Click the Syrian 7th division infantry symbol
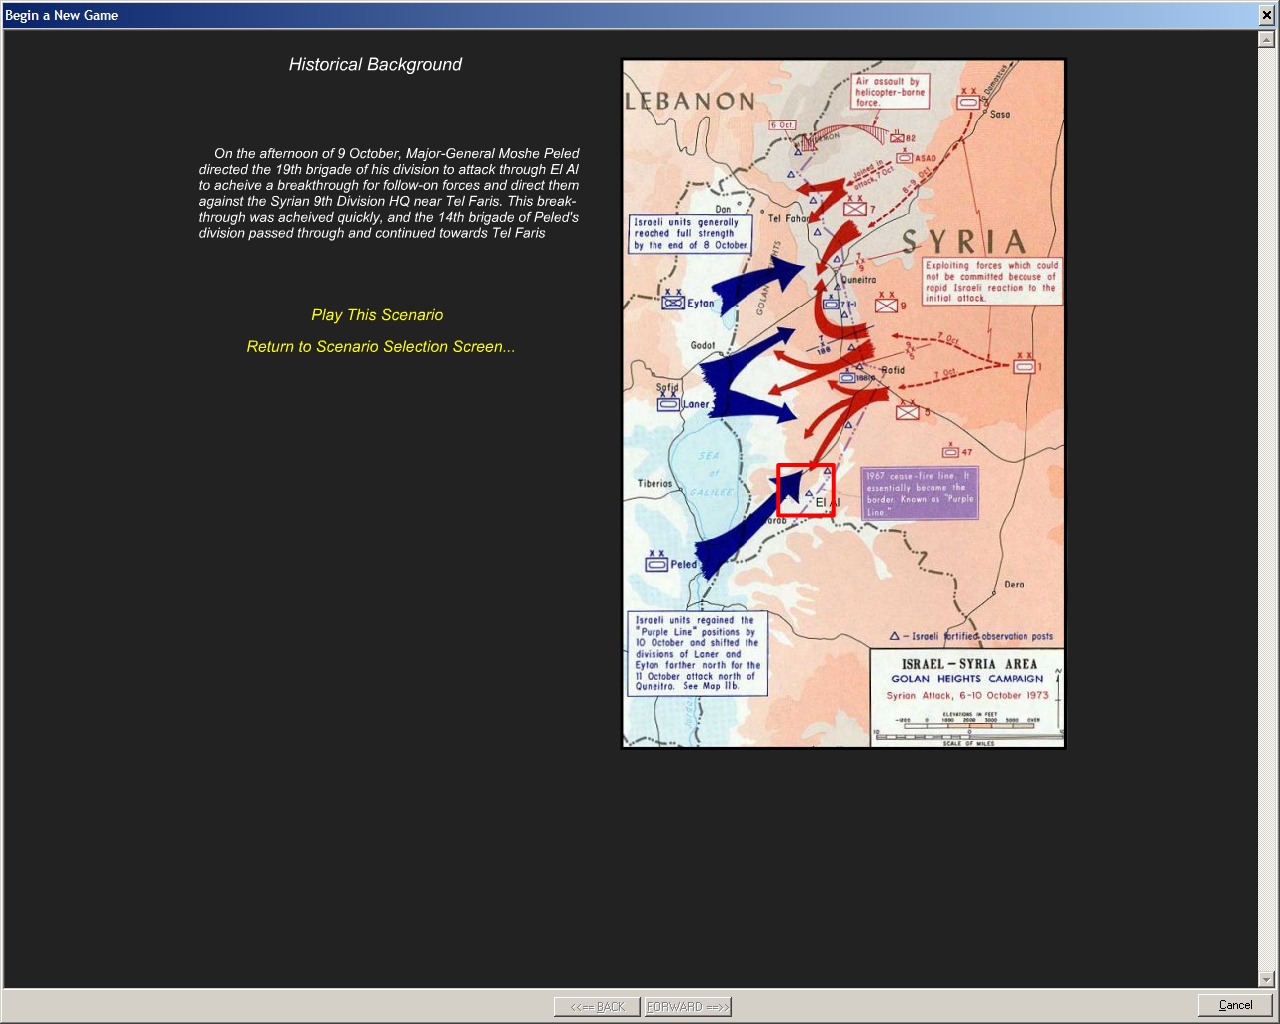The image size is (1280, 1024). [854, 209]
